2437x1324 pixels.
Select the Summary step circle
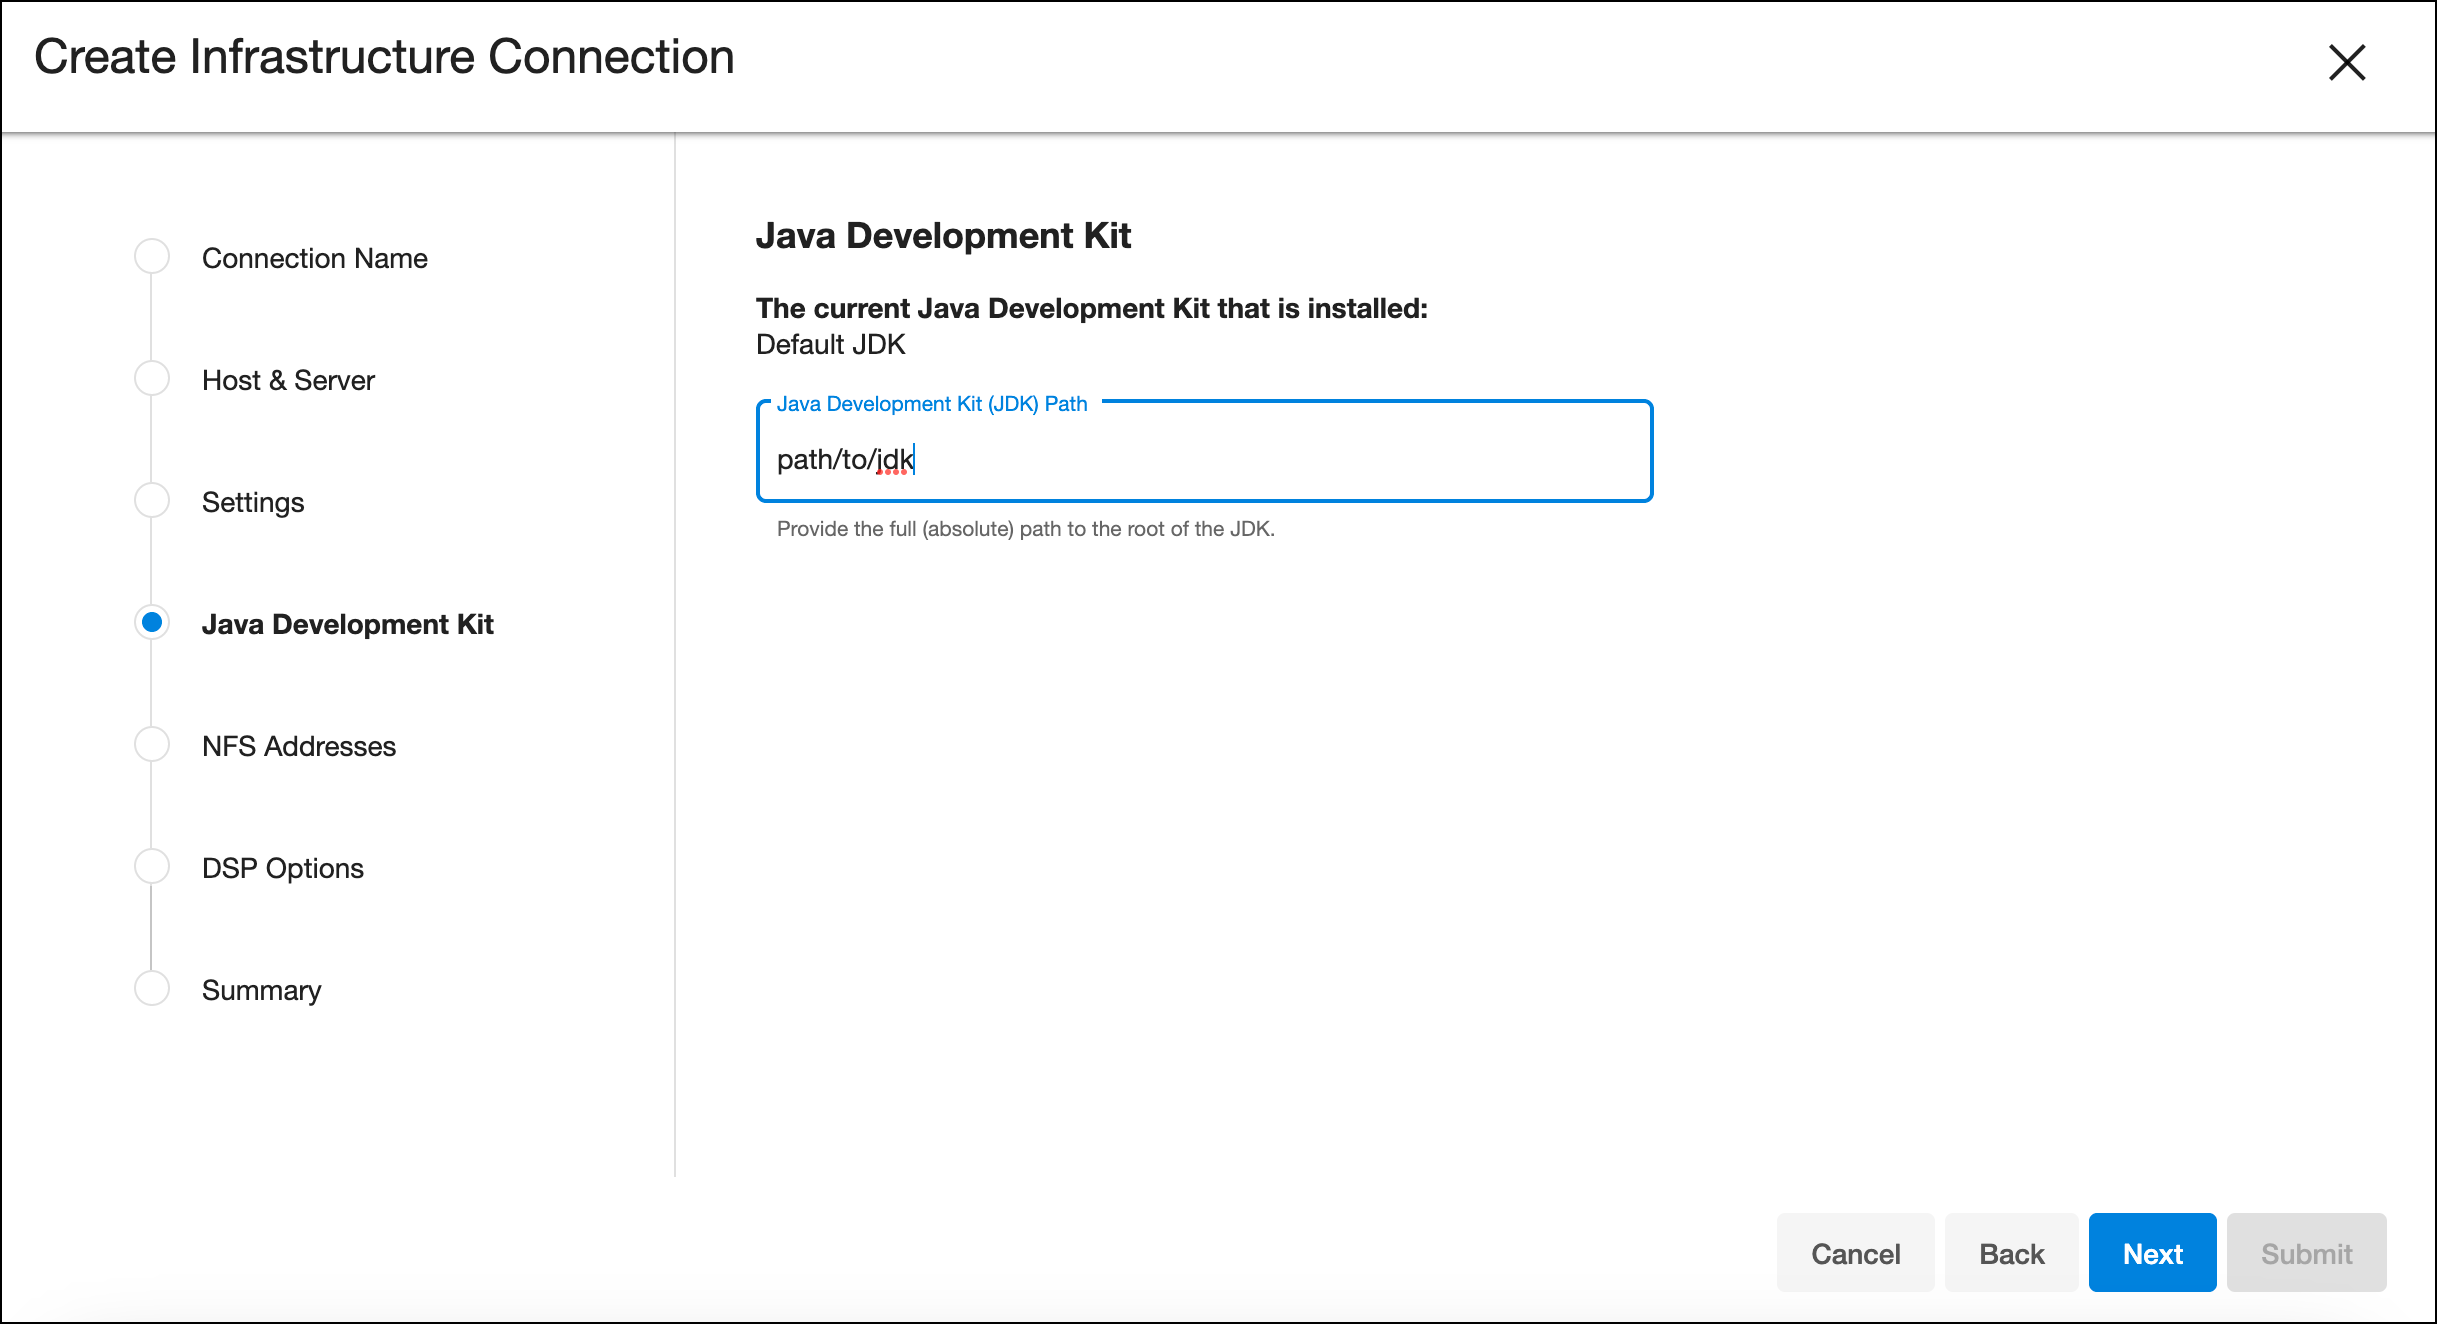coord(152,988)
